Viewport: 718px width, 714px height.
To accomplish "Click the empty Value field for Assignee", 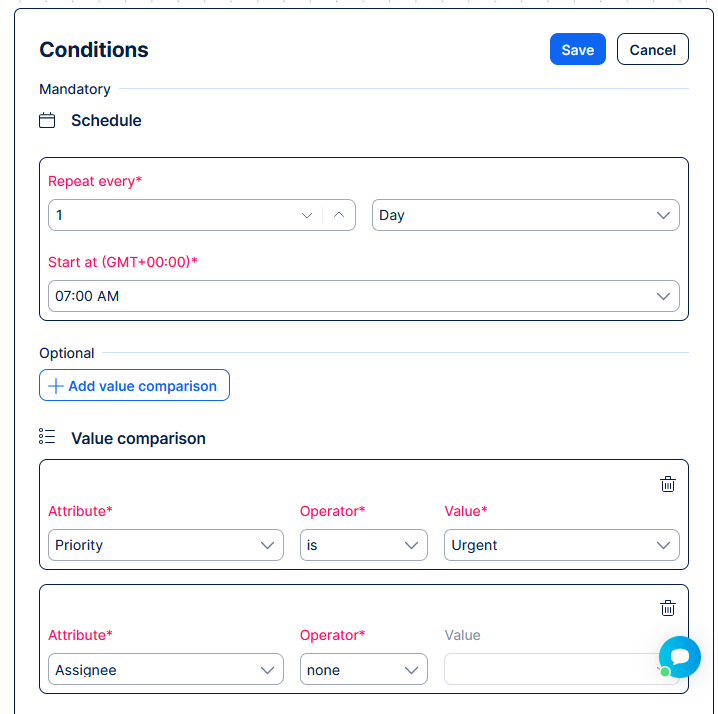I will tap(545, 670).
